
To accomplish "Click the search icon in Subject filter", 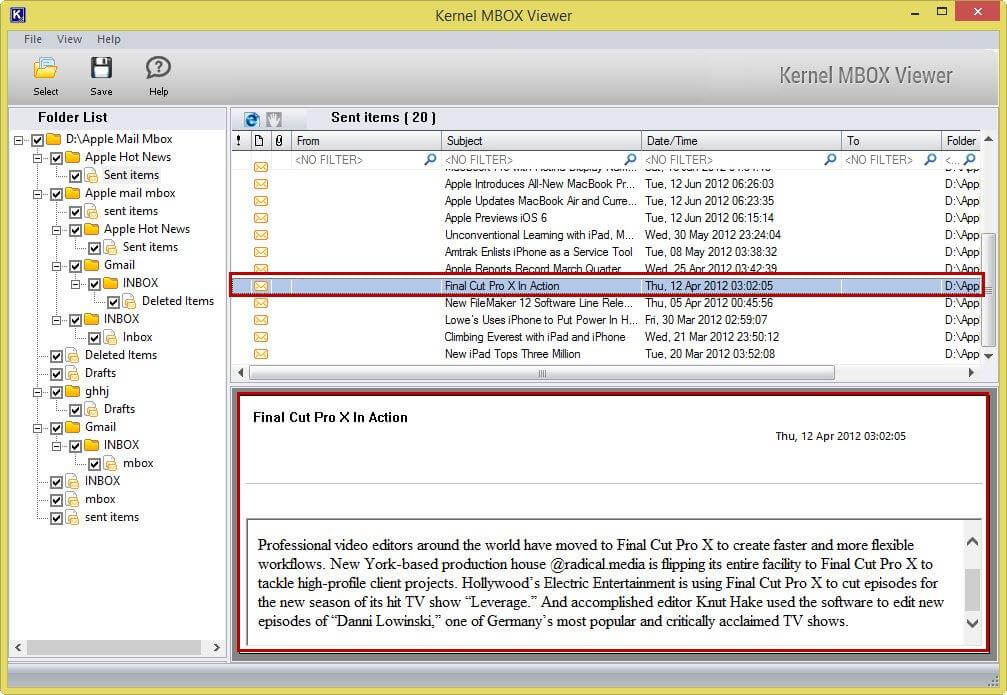I will pyautogui.click(x=631, y=159).
